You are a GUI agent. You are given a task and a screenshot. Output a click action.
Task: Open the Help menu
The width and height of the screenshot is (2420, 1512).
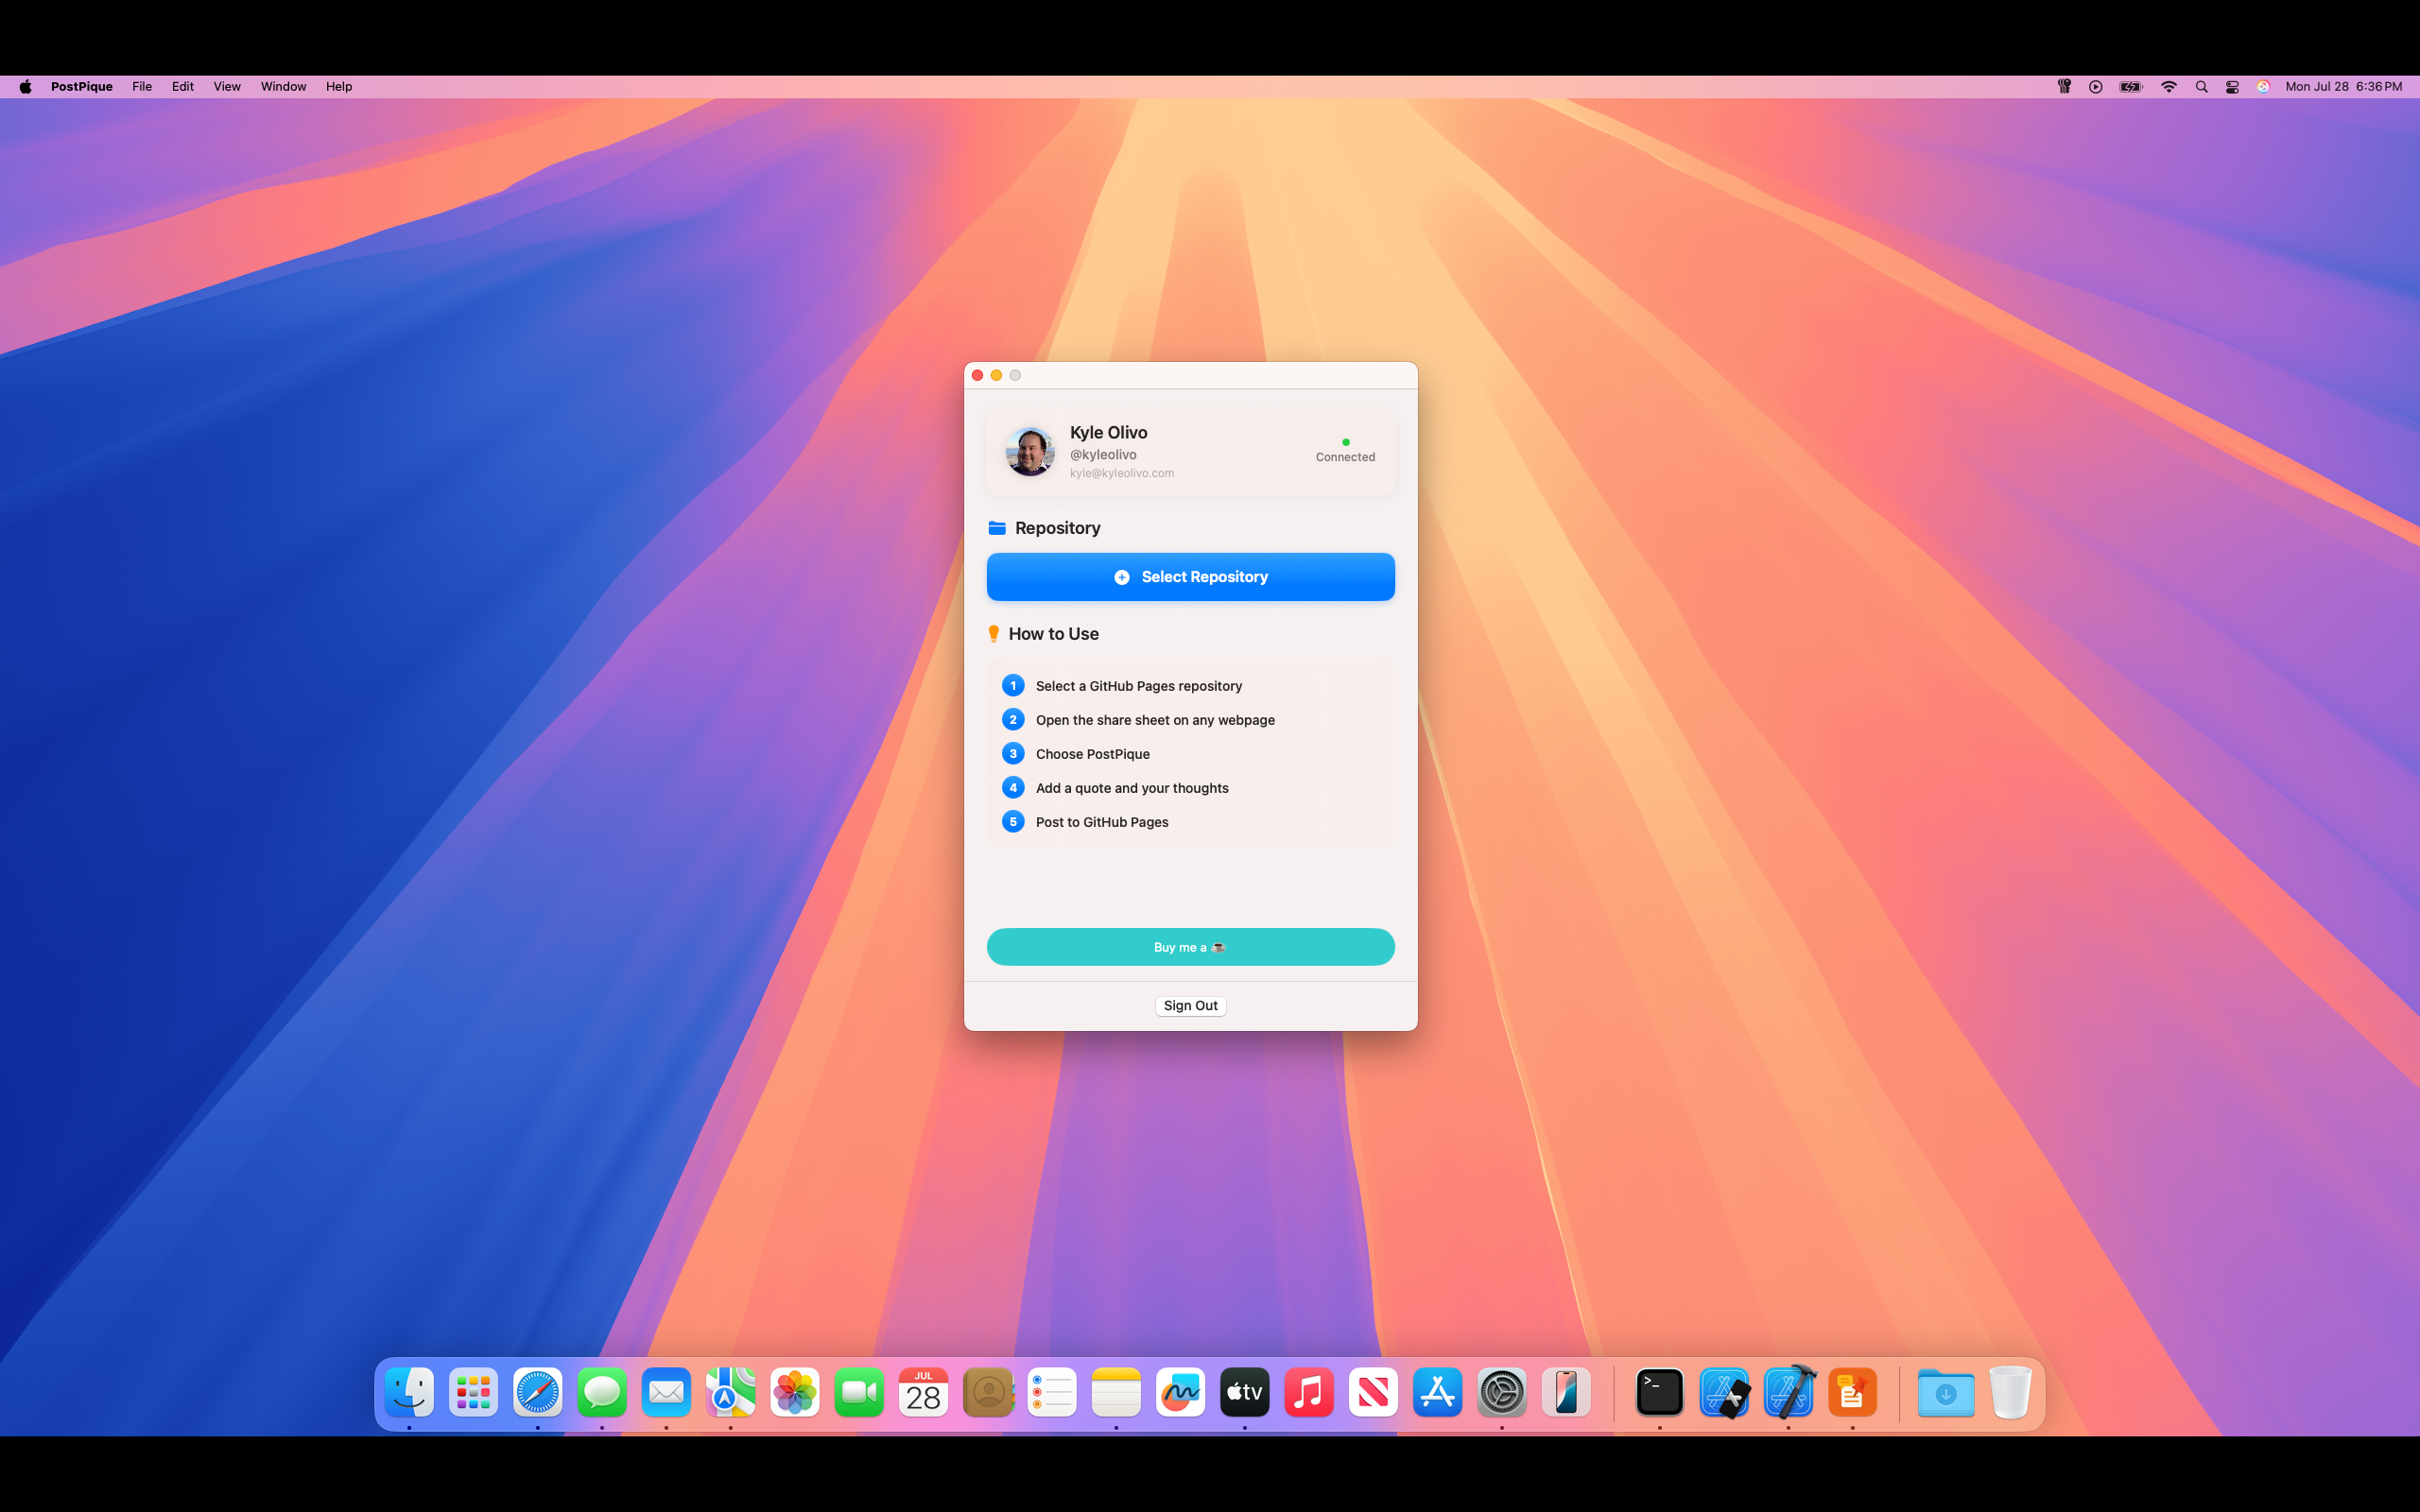tap(339, 87)
